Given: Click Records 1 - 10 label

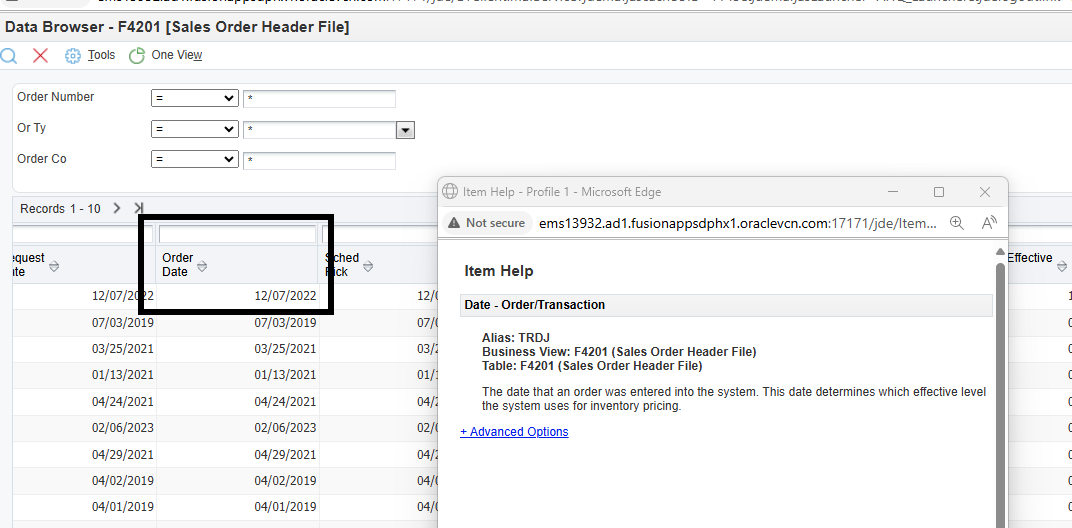Looking at the screenshot, I should point(60,209).
